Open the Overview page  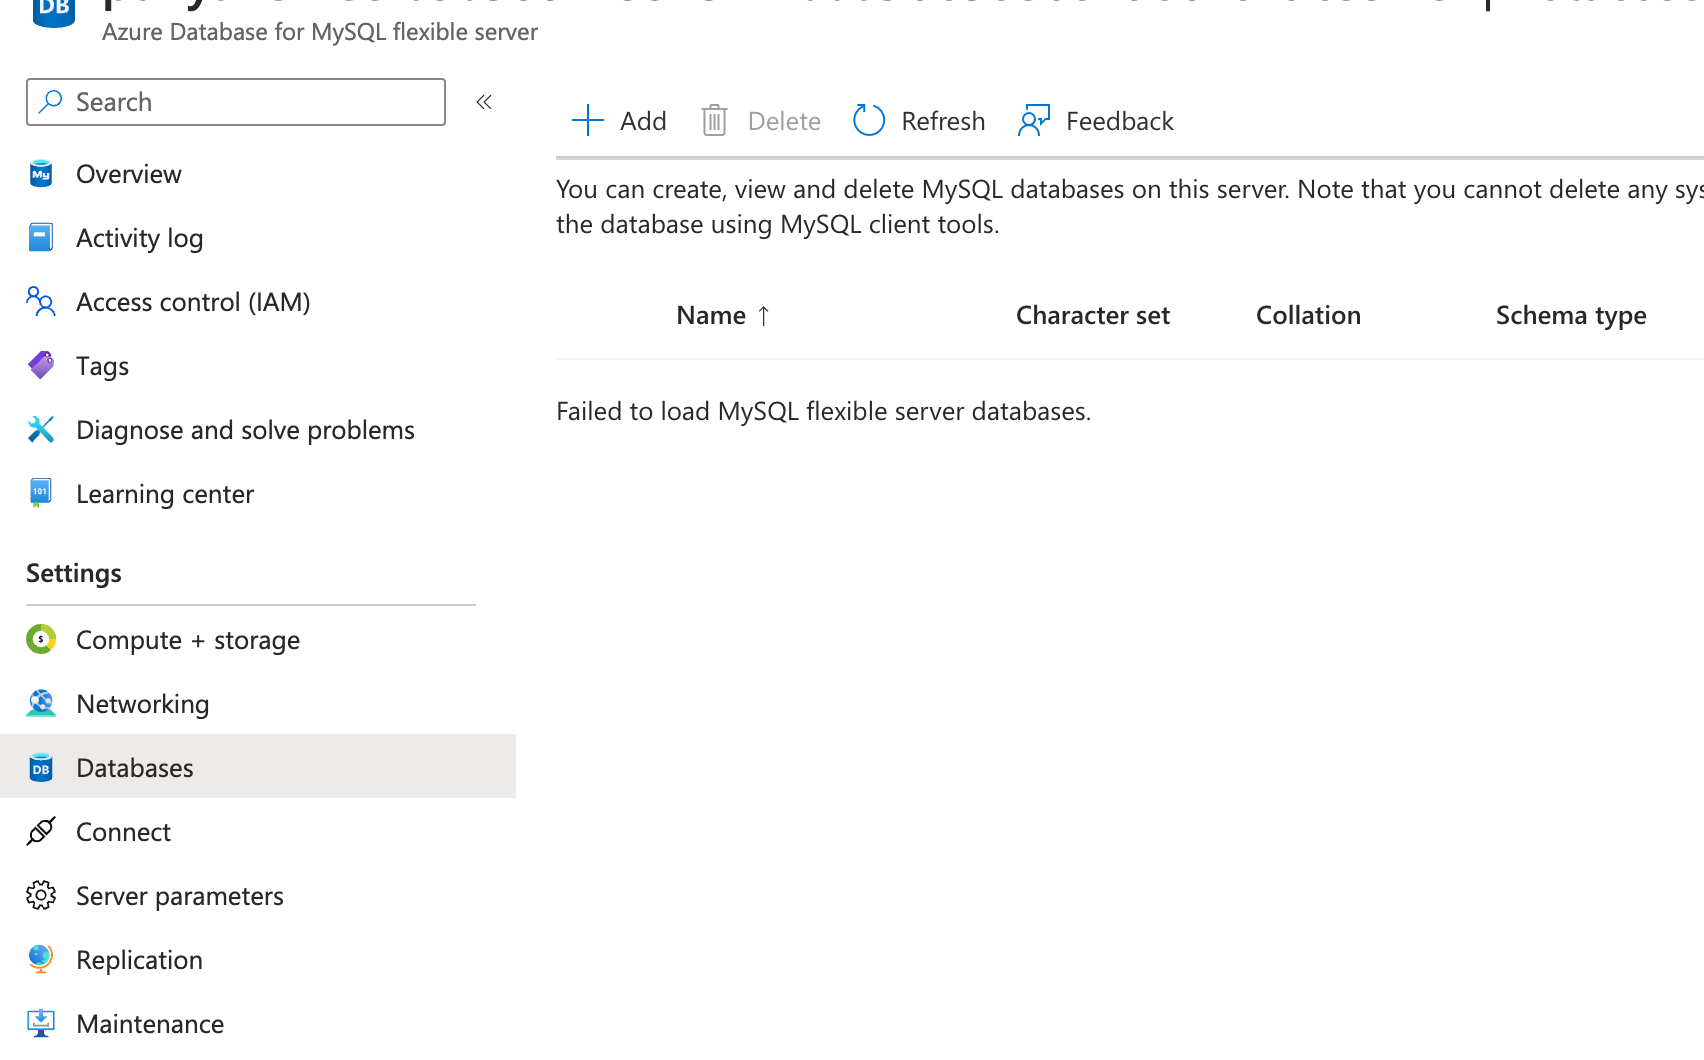coord(129,174)
